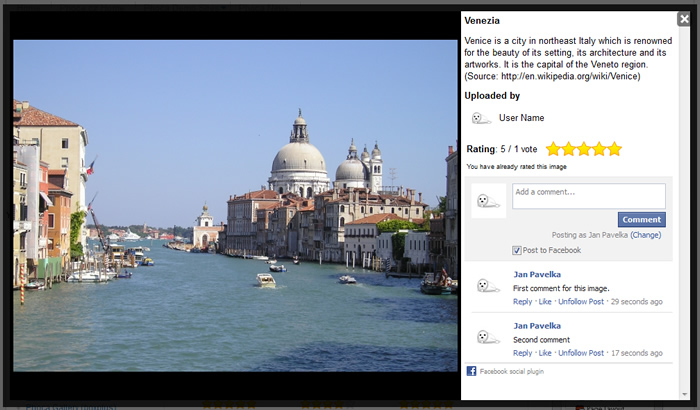Click avatar next to First comment
This screenshot has width=700, height=410.
488,286
